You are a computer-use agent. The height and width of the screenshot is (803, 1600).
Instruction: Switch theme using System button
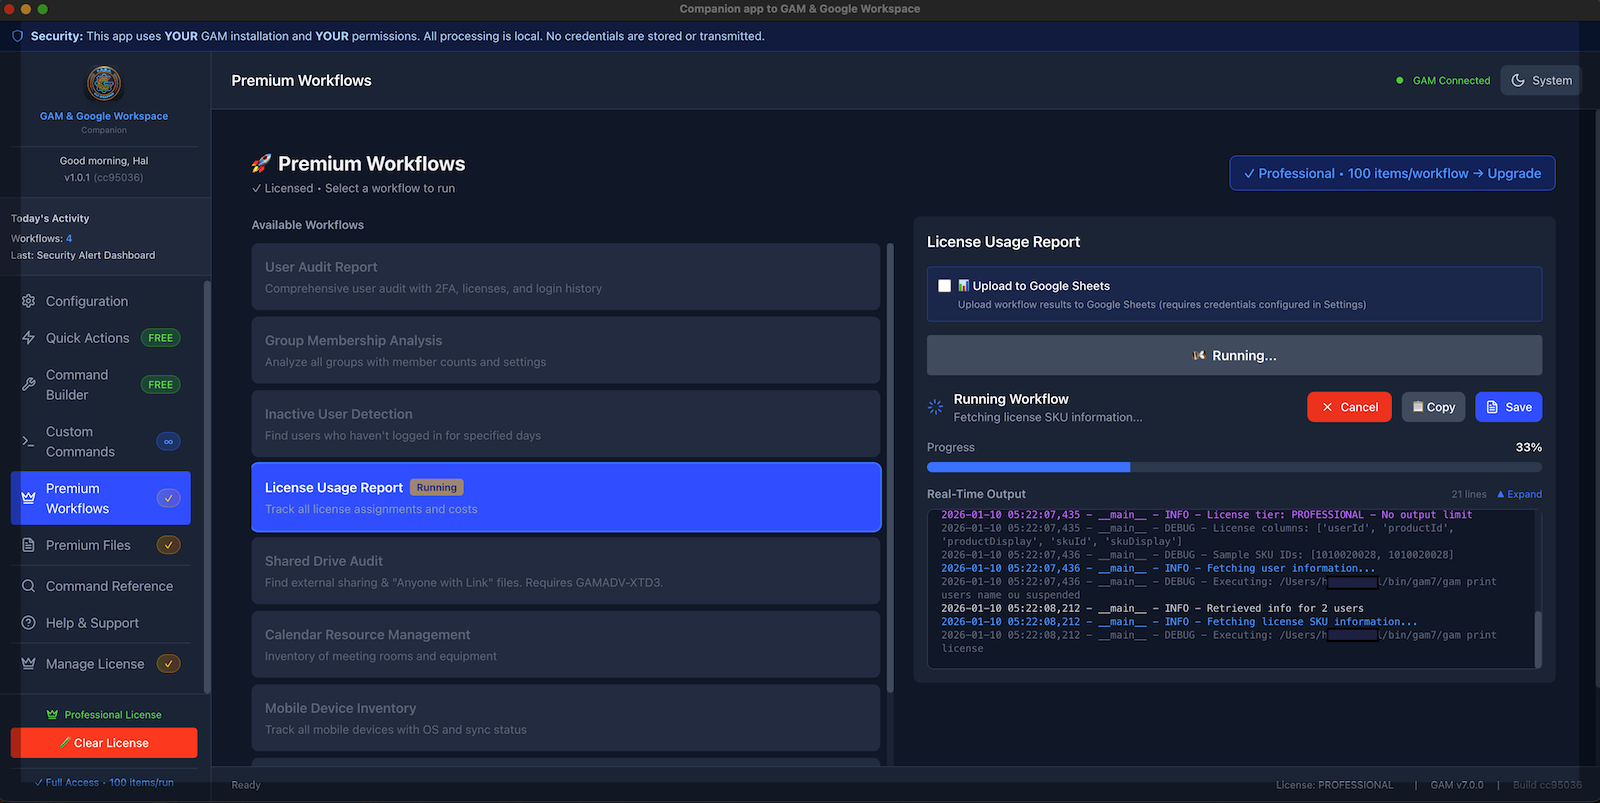click(x=1541, y=80)
